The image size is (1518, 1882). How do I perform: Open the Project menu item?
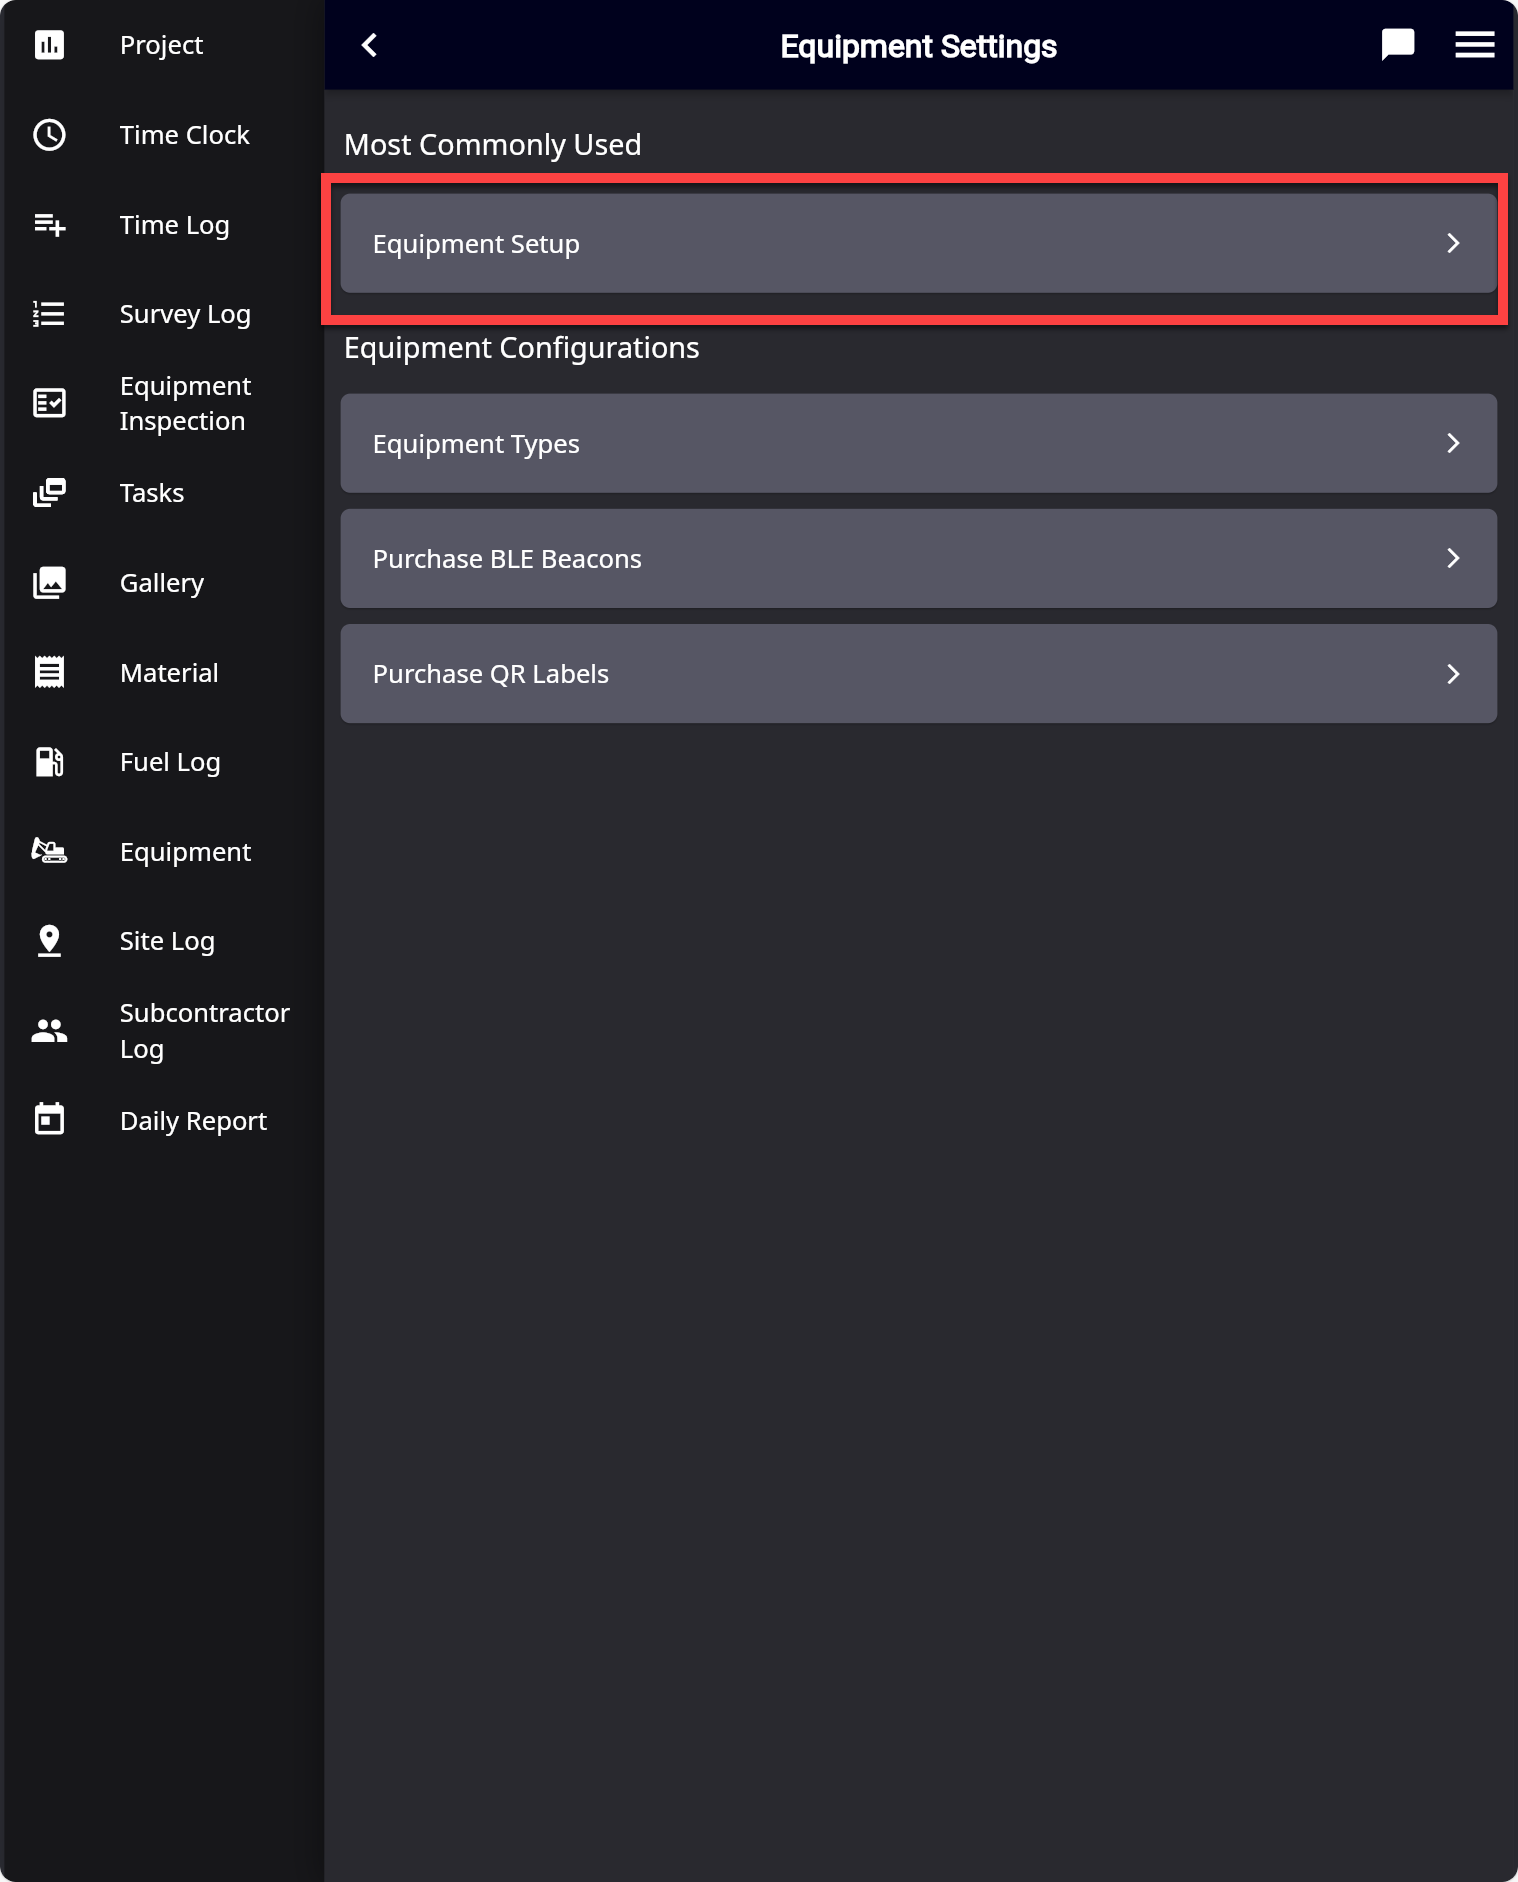coord(162,45)
